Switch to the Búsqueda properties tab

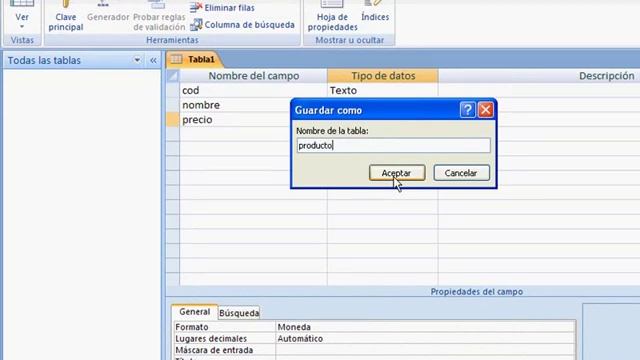pos(239,313)
